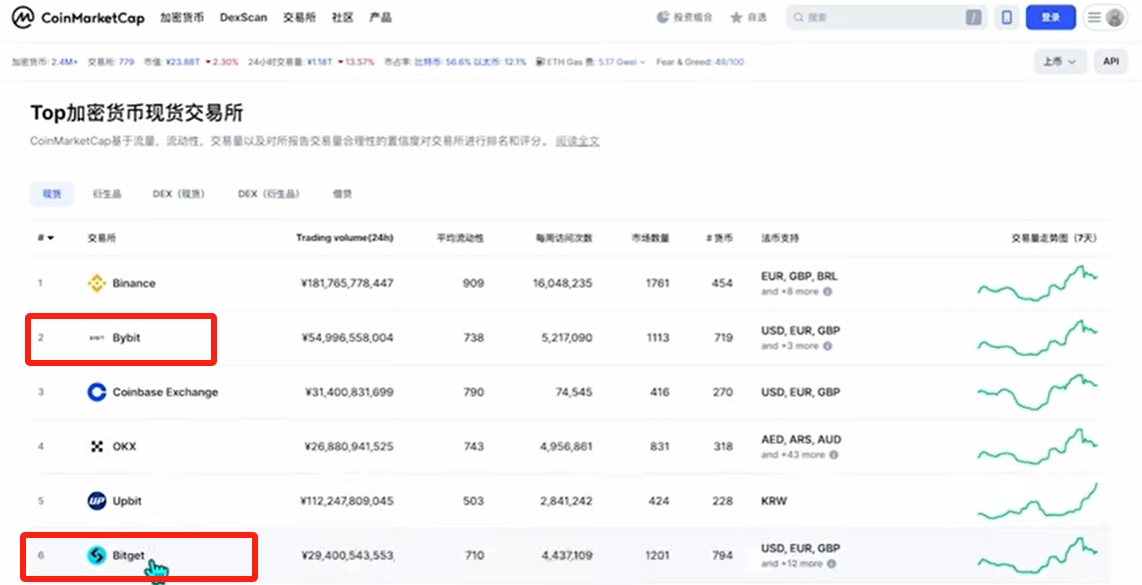Open the 产品 menu
The height and width of the screenshot is (585, 1142).
tap(380, 17)
